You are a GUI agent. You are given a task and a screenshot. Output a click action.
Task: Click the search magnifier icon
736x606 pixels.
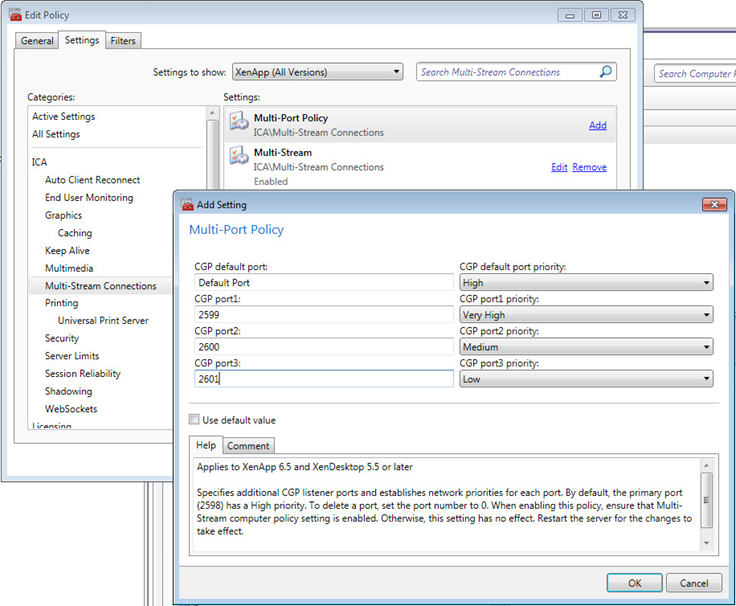(606, 72)
